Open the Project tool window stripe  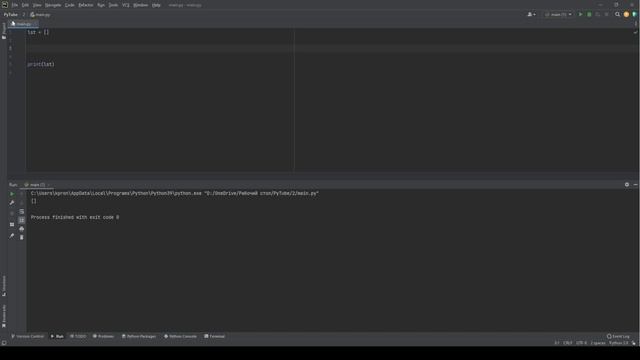pos(4,31)
